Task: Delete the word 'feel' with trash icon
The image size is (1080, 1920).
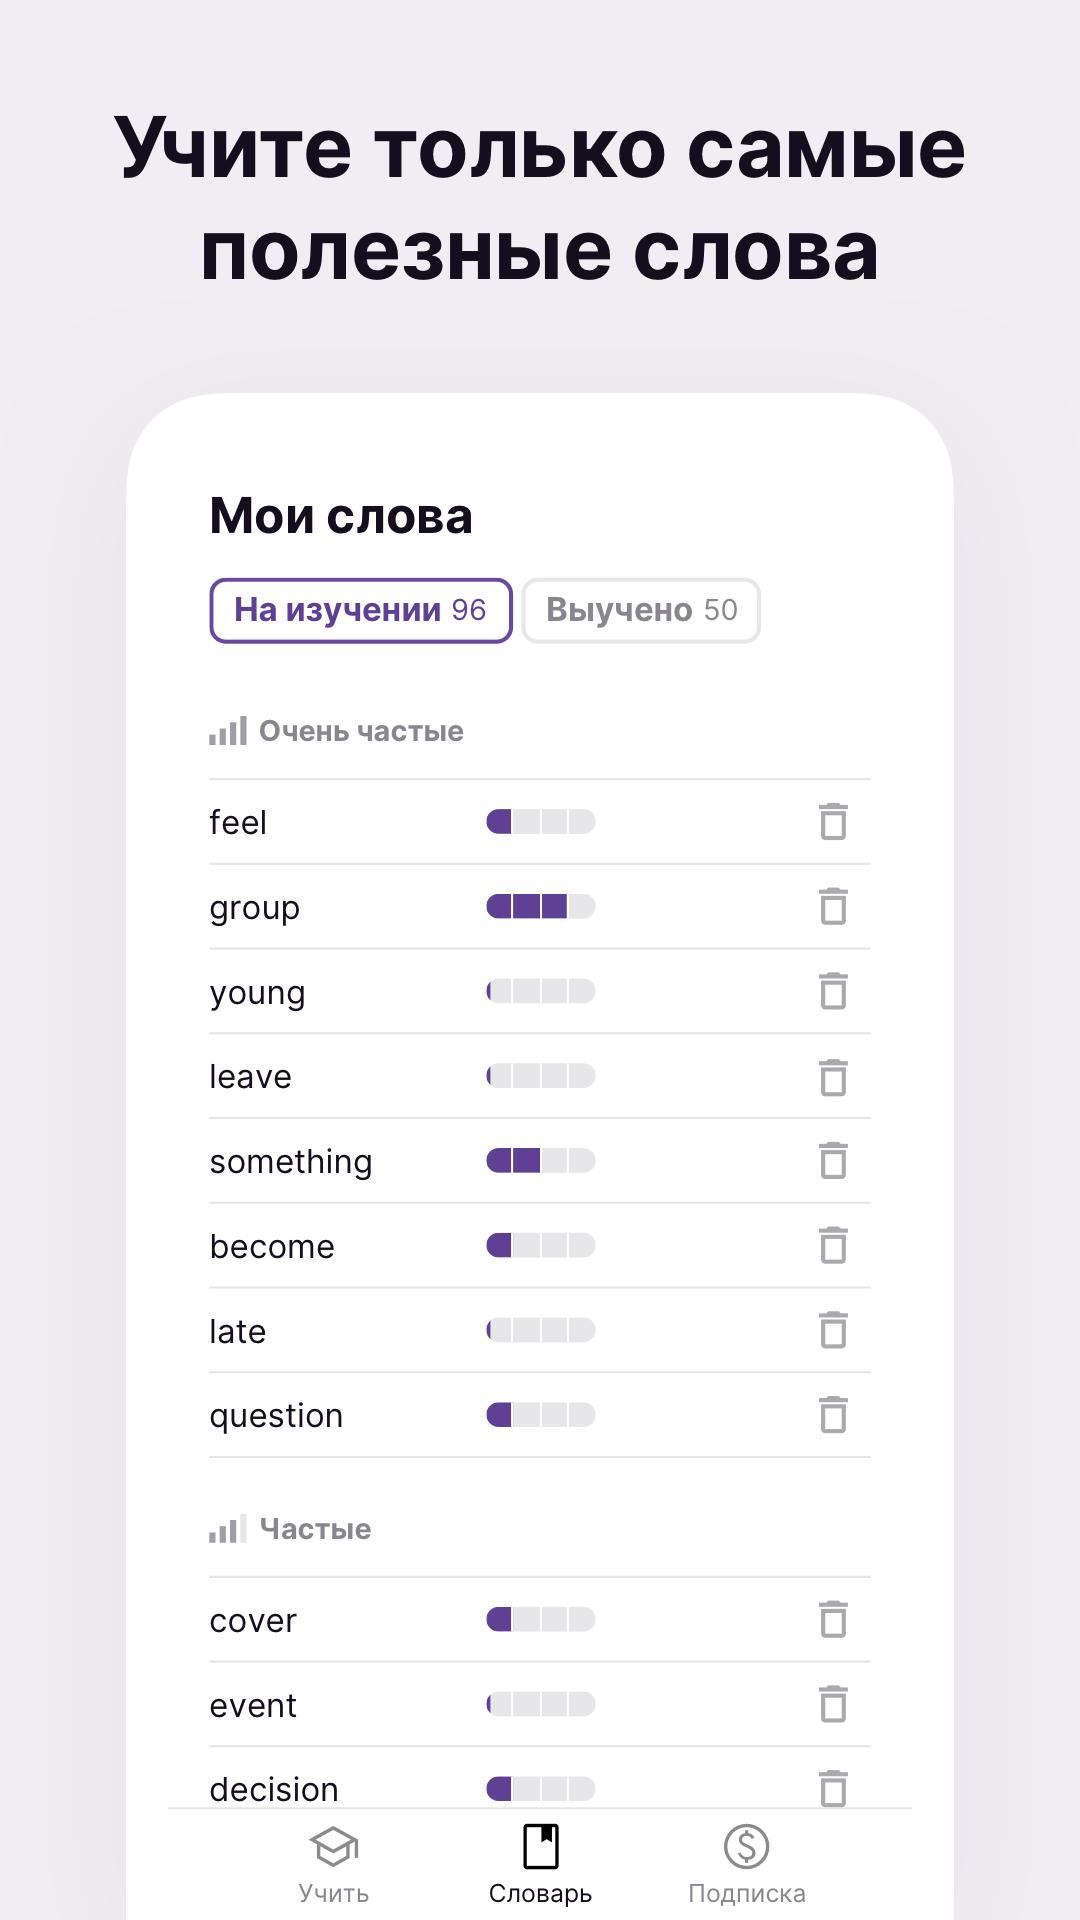Action: [x=833, y=821]
